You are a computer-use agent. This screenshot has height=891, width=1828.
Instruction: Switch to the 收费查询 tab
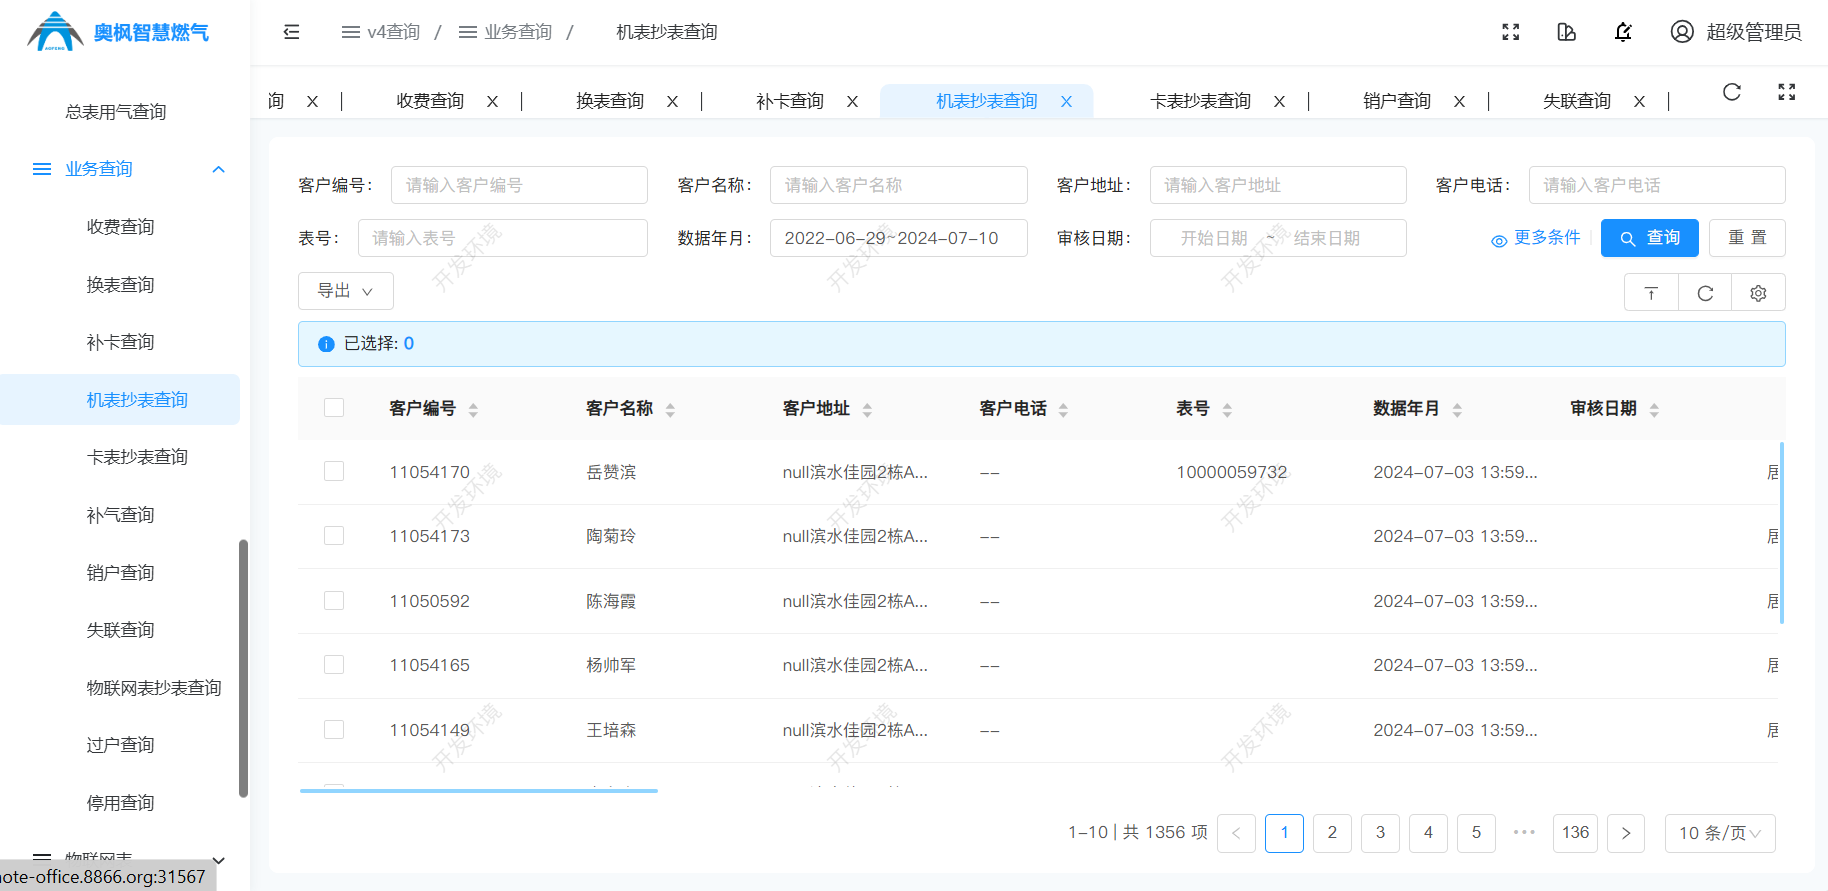(430, 101)
